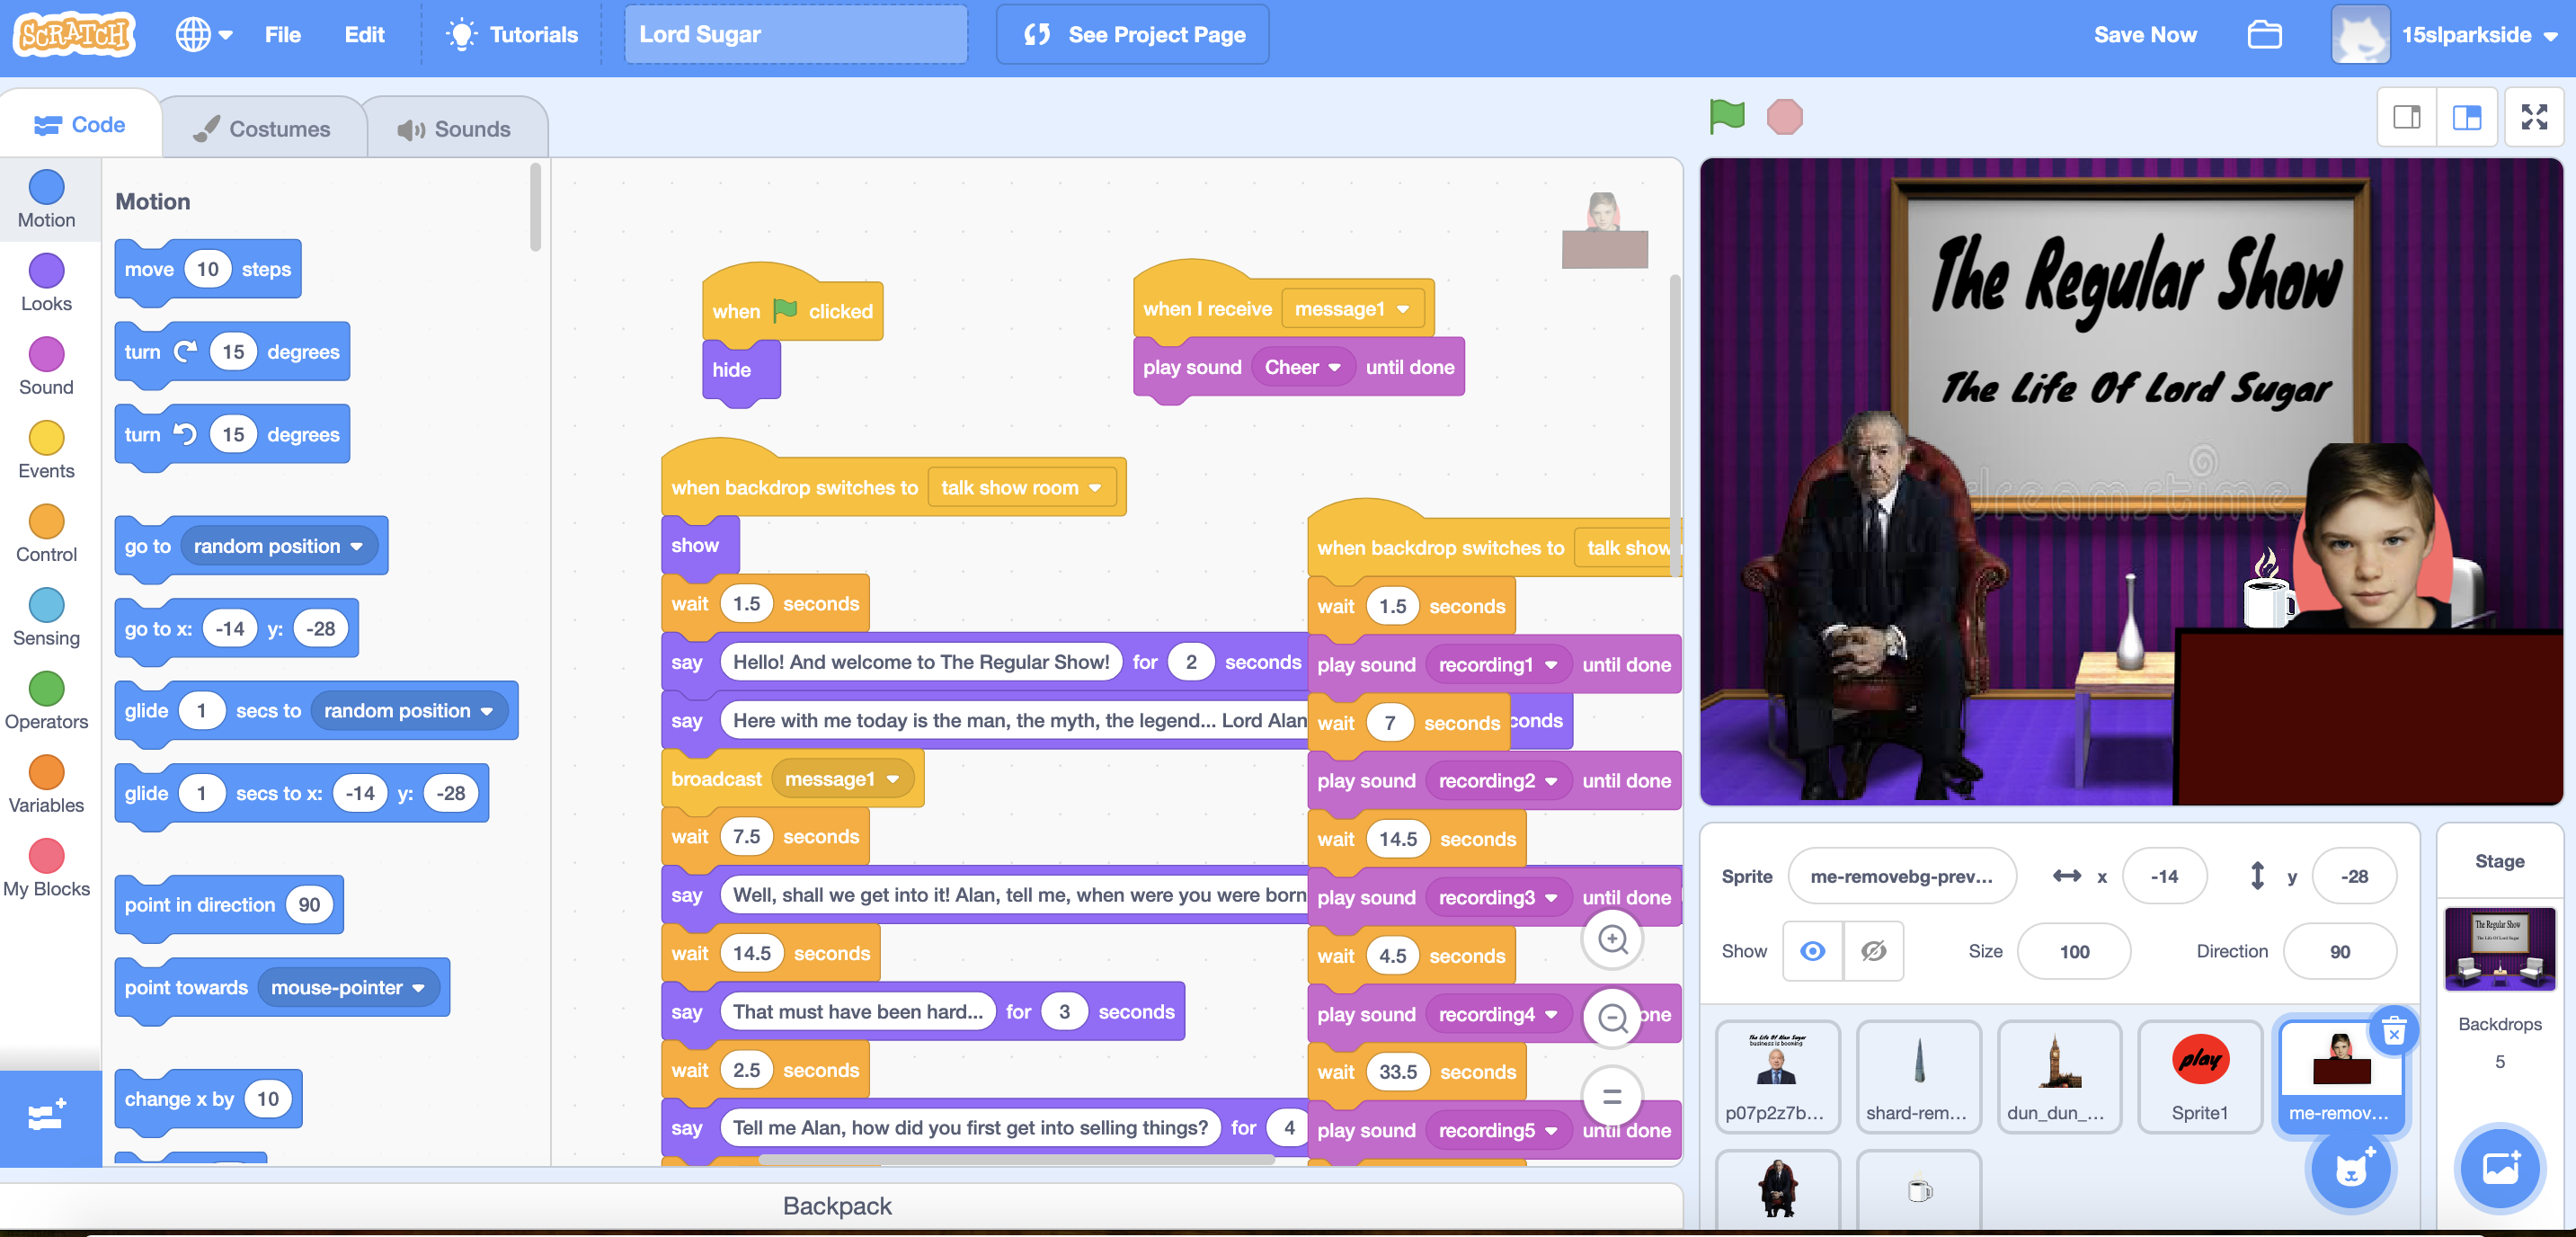Reset workspace zoom to default
Screen dimensions: 2576x1237
tap(1612, 1097)
